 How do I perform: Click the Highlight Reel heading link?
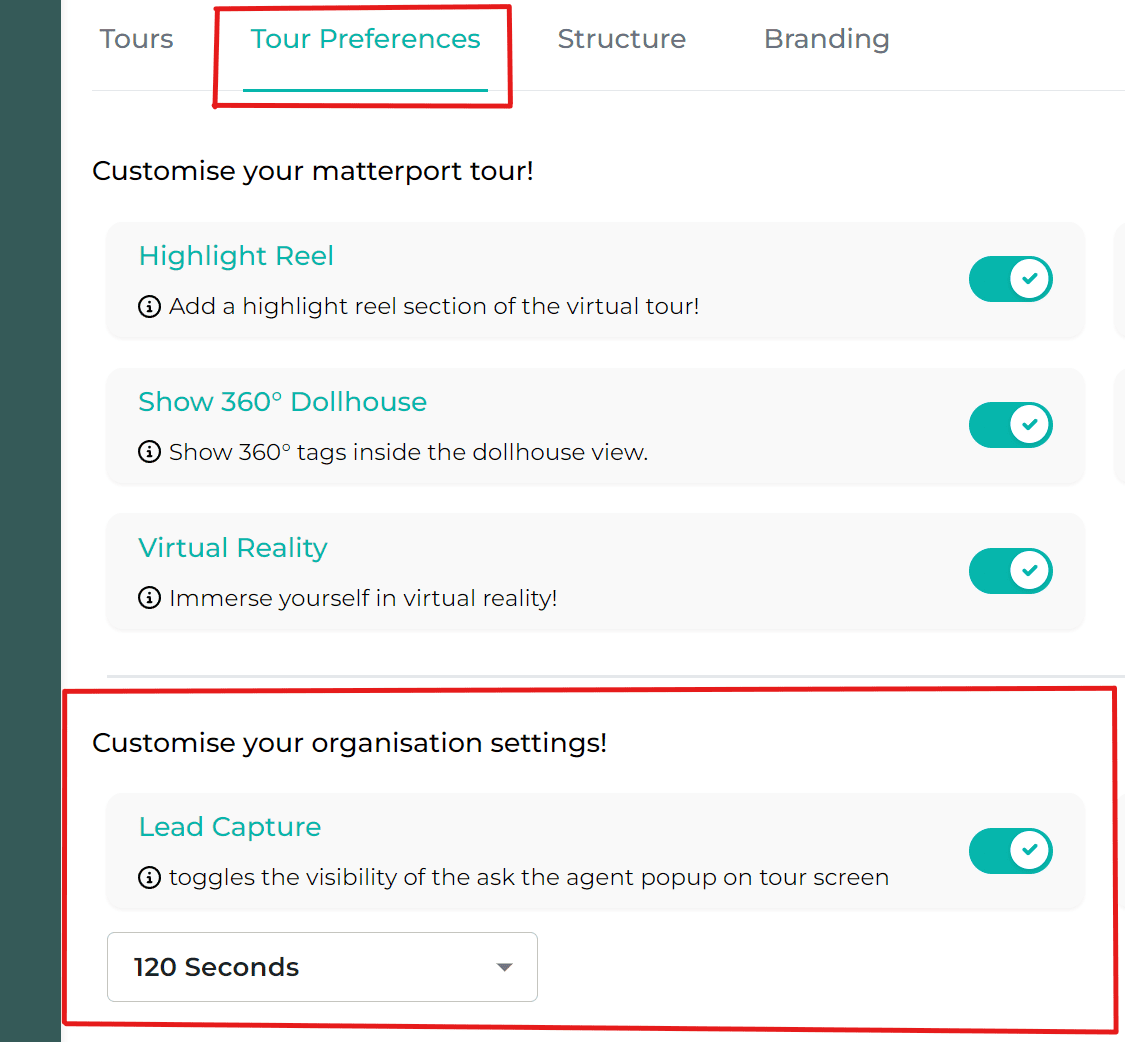pyautogui.click(x=236, y=256)
